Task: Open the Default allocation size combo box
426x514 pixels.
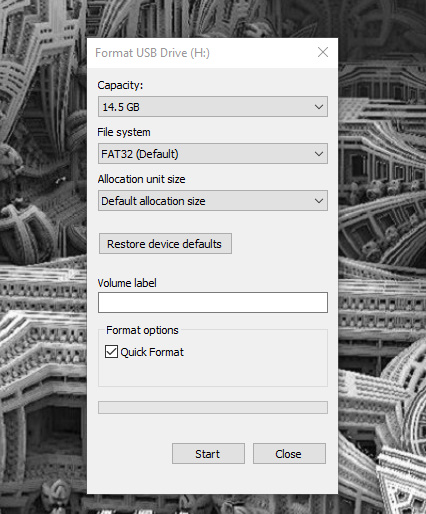Action: [213, 201]
